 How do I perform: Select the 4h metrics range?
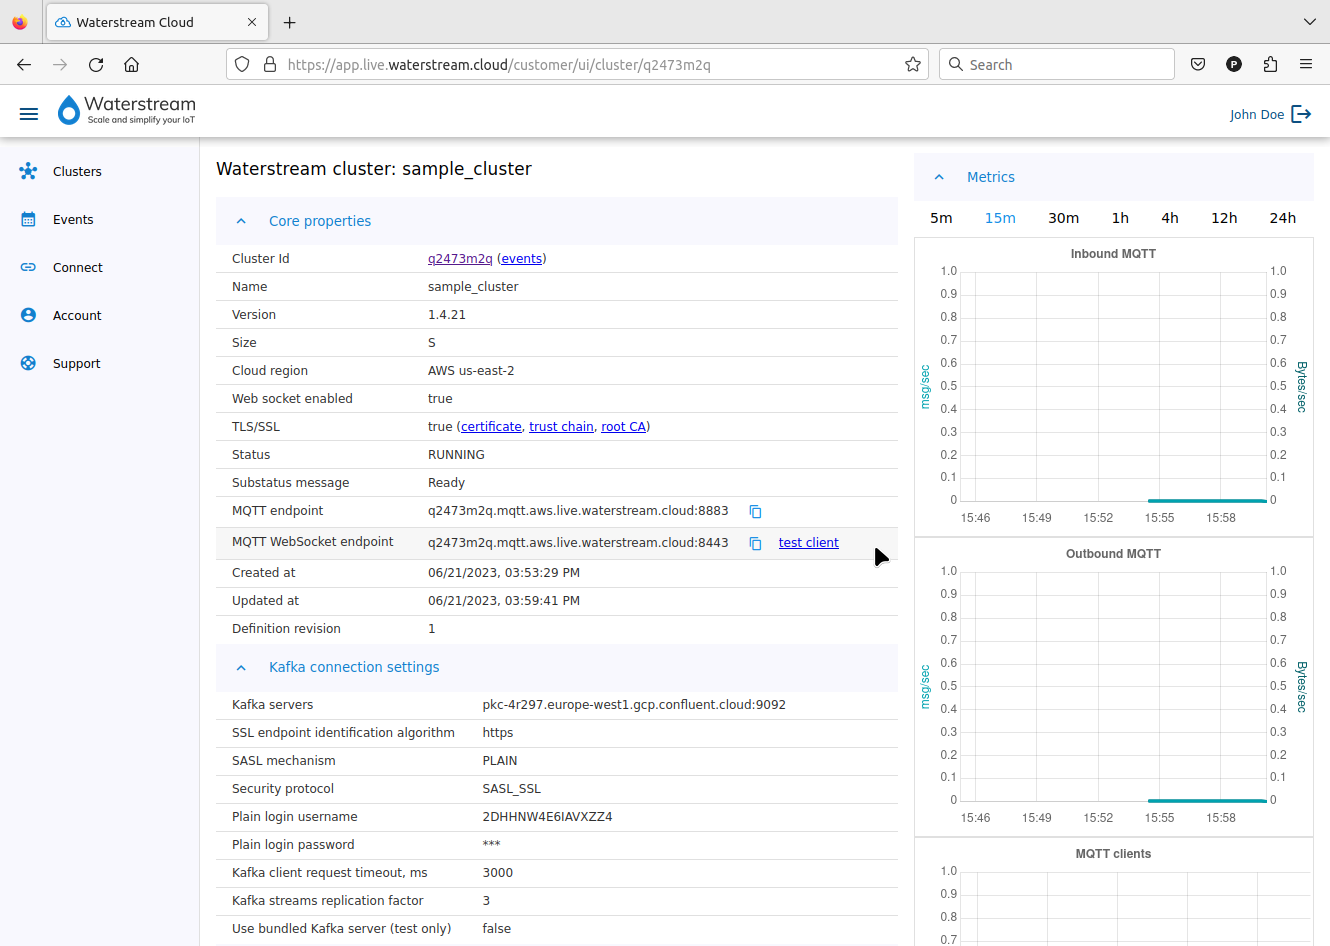[1170, 218]
